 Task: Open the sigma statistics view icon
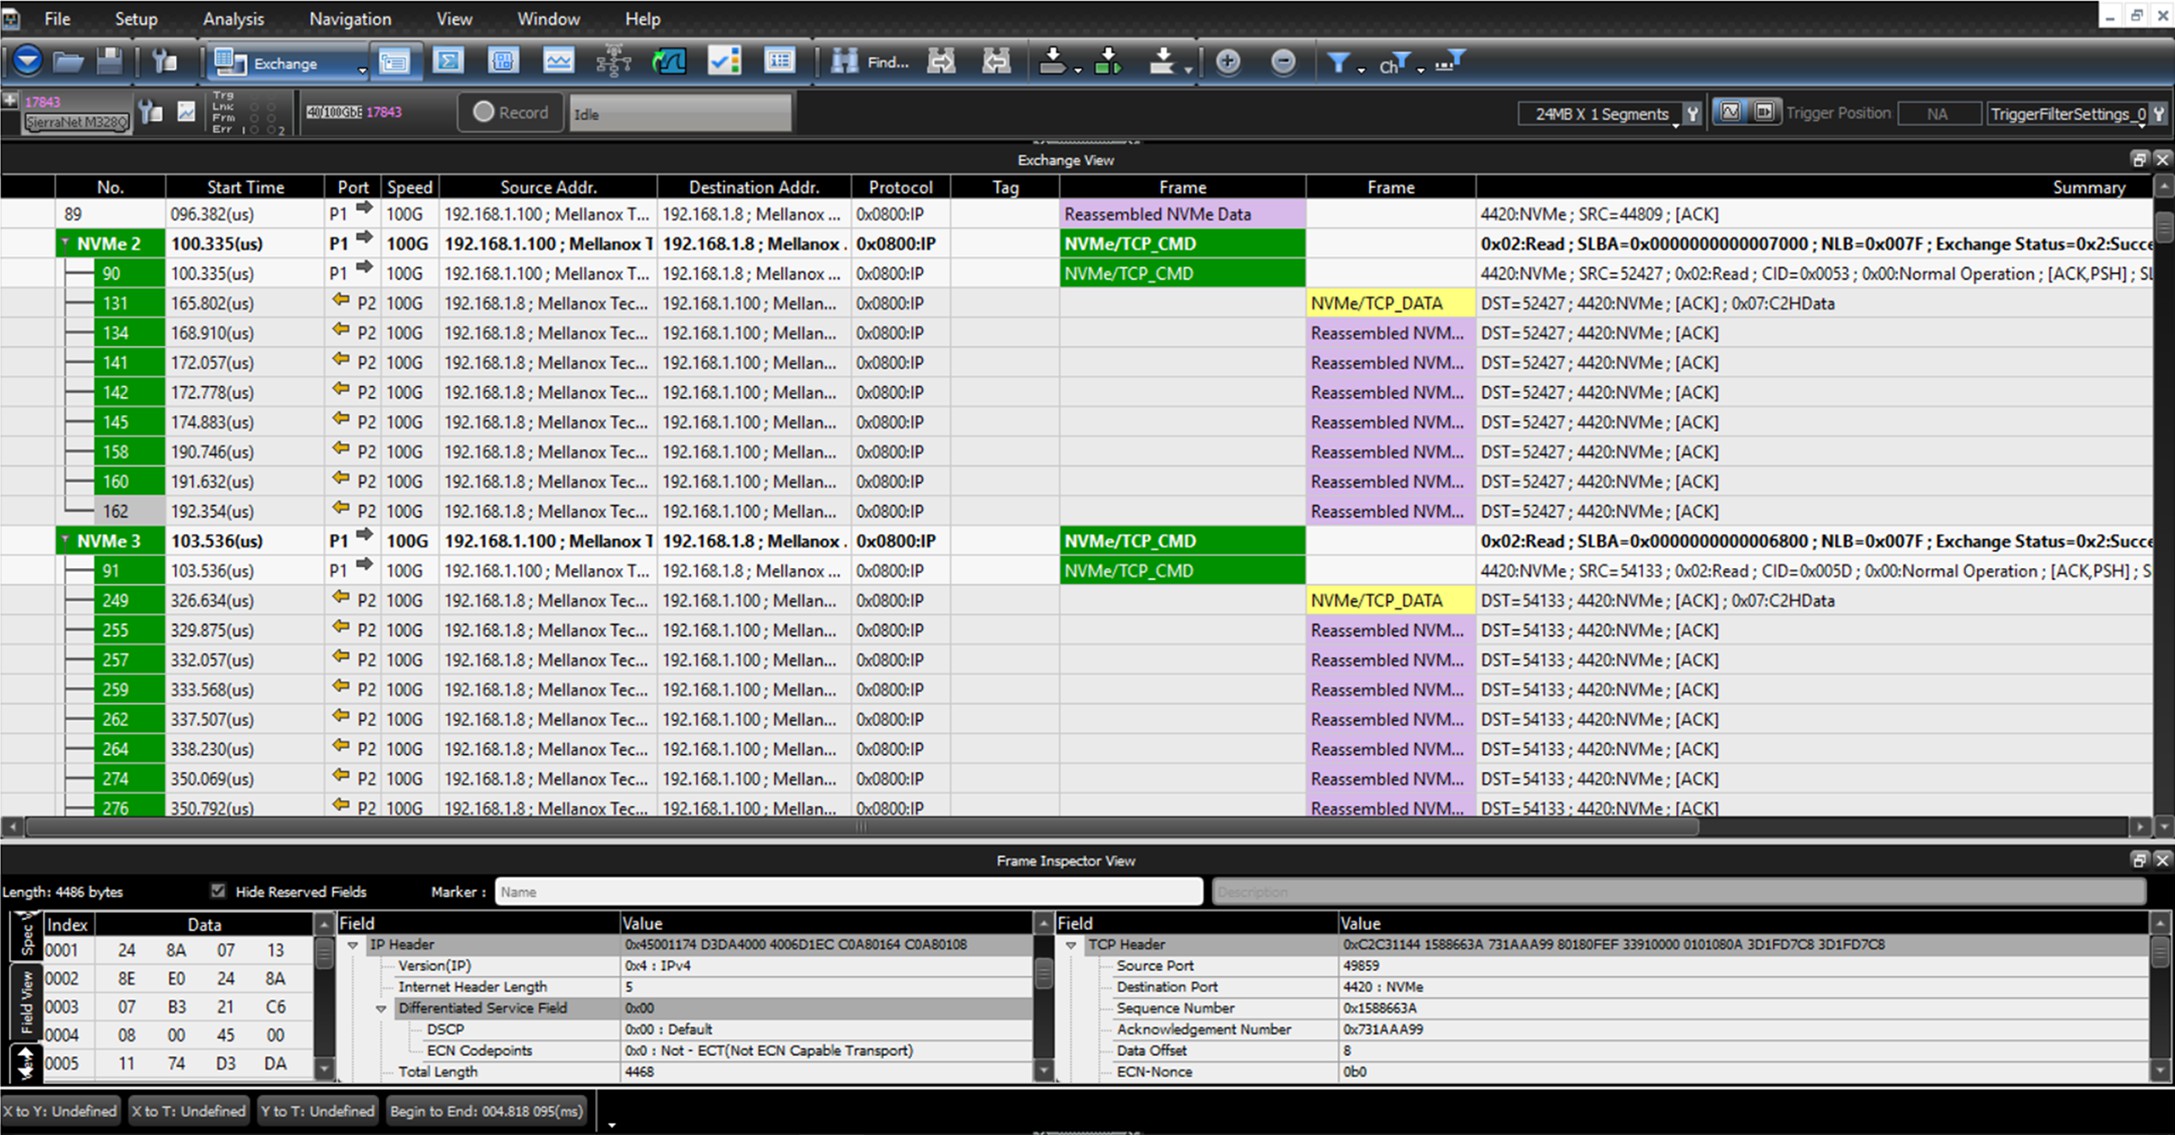[449, 62]
